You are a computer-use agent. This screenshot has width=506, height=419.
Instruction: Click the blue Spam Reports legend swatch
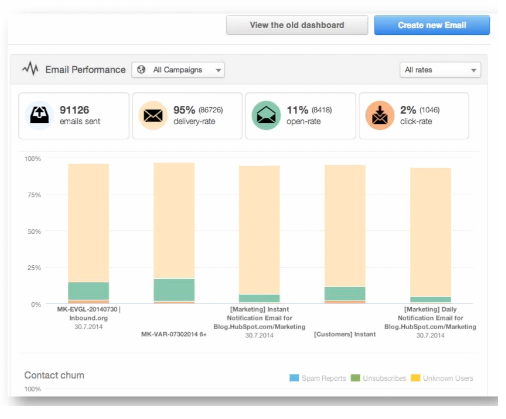294,378
